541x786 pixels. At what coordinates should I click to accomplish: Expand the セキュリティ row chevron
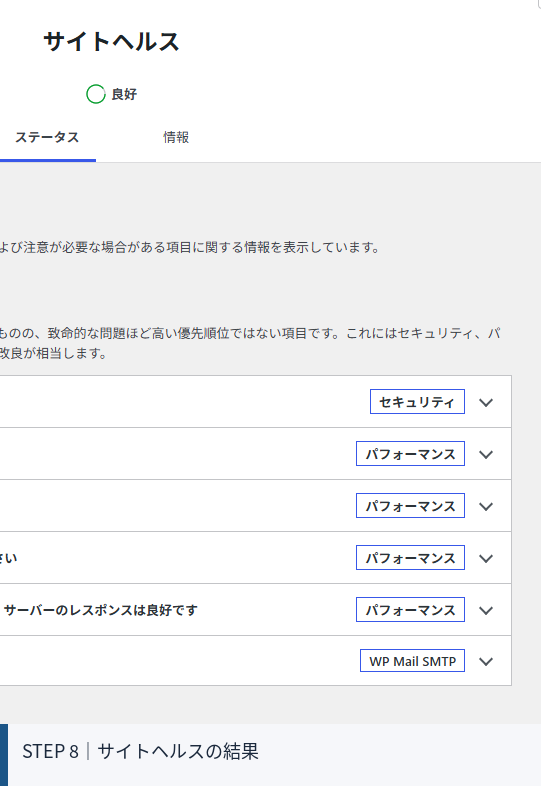tap(486, 403)
